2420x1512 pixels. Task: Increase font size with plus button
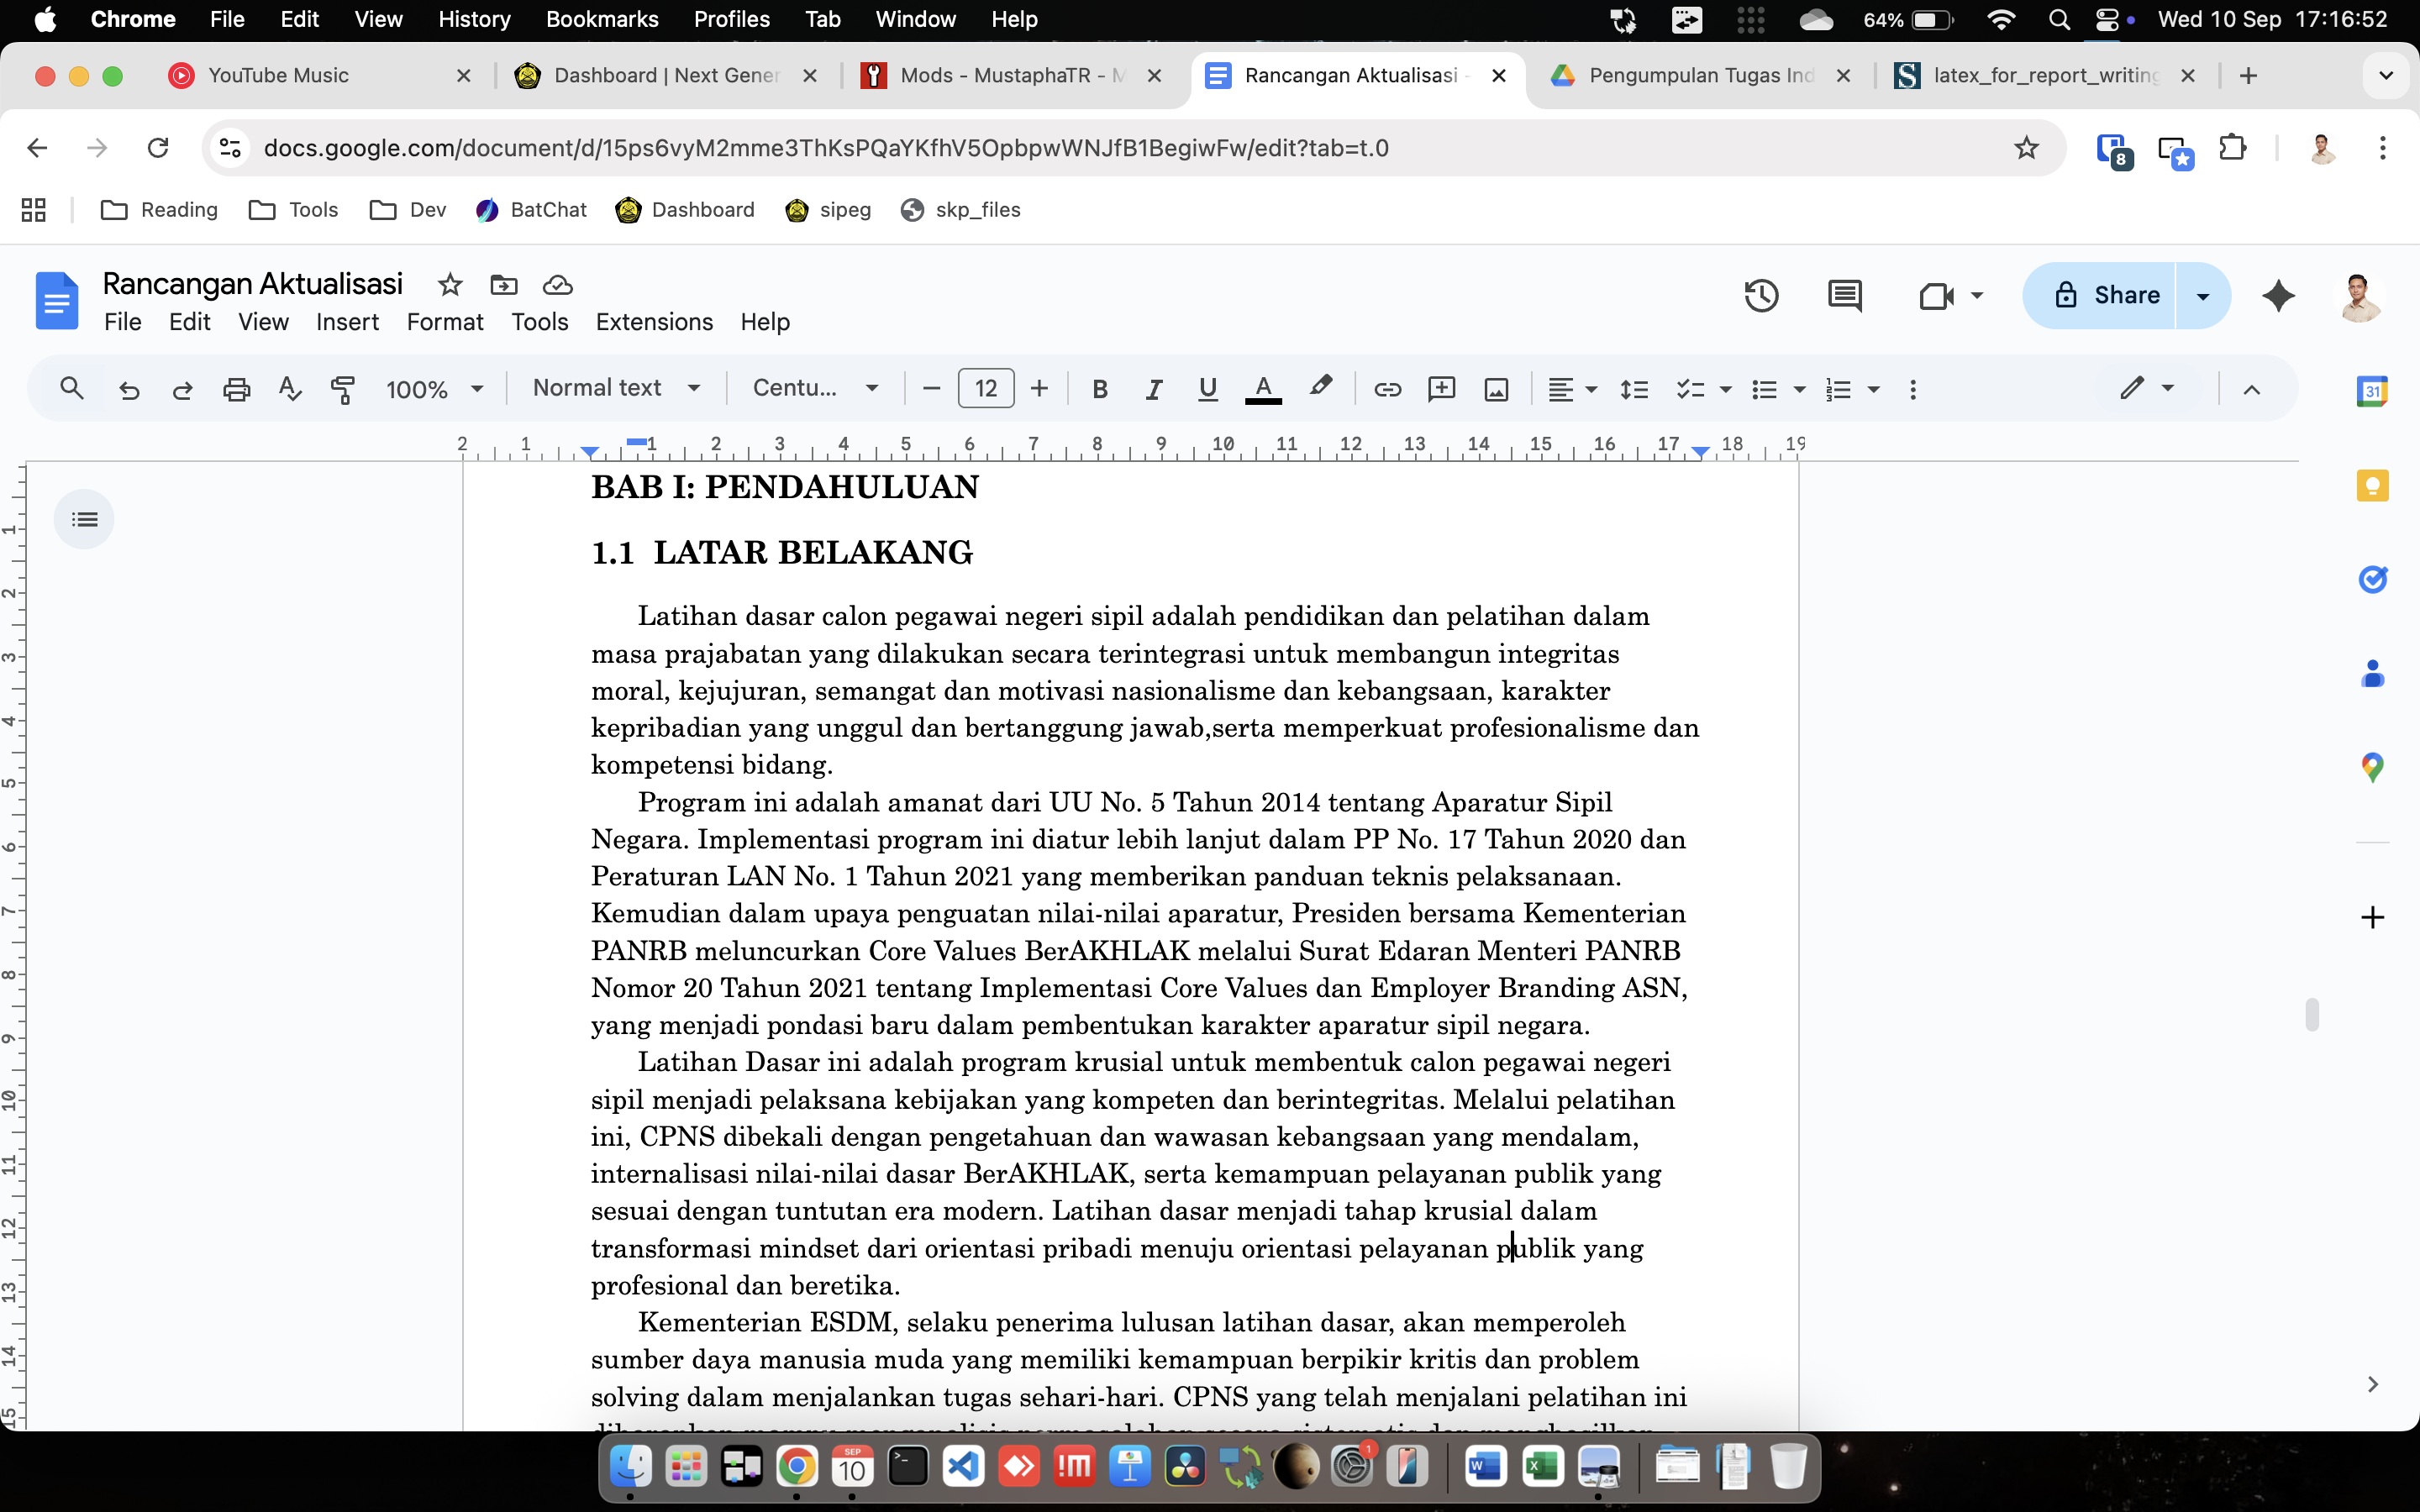1039,388
